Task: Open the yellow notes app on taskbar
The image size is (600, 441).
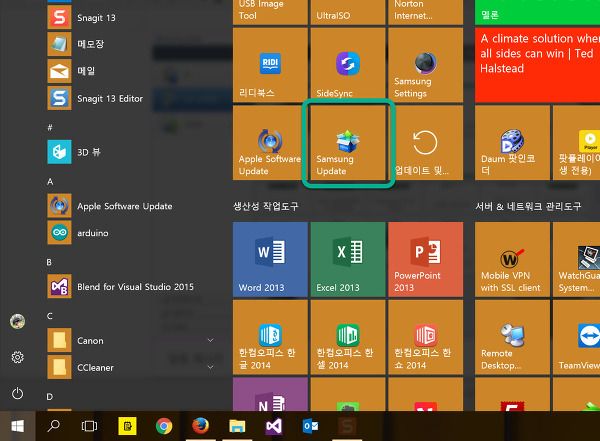Action: (x=127, y=426)
